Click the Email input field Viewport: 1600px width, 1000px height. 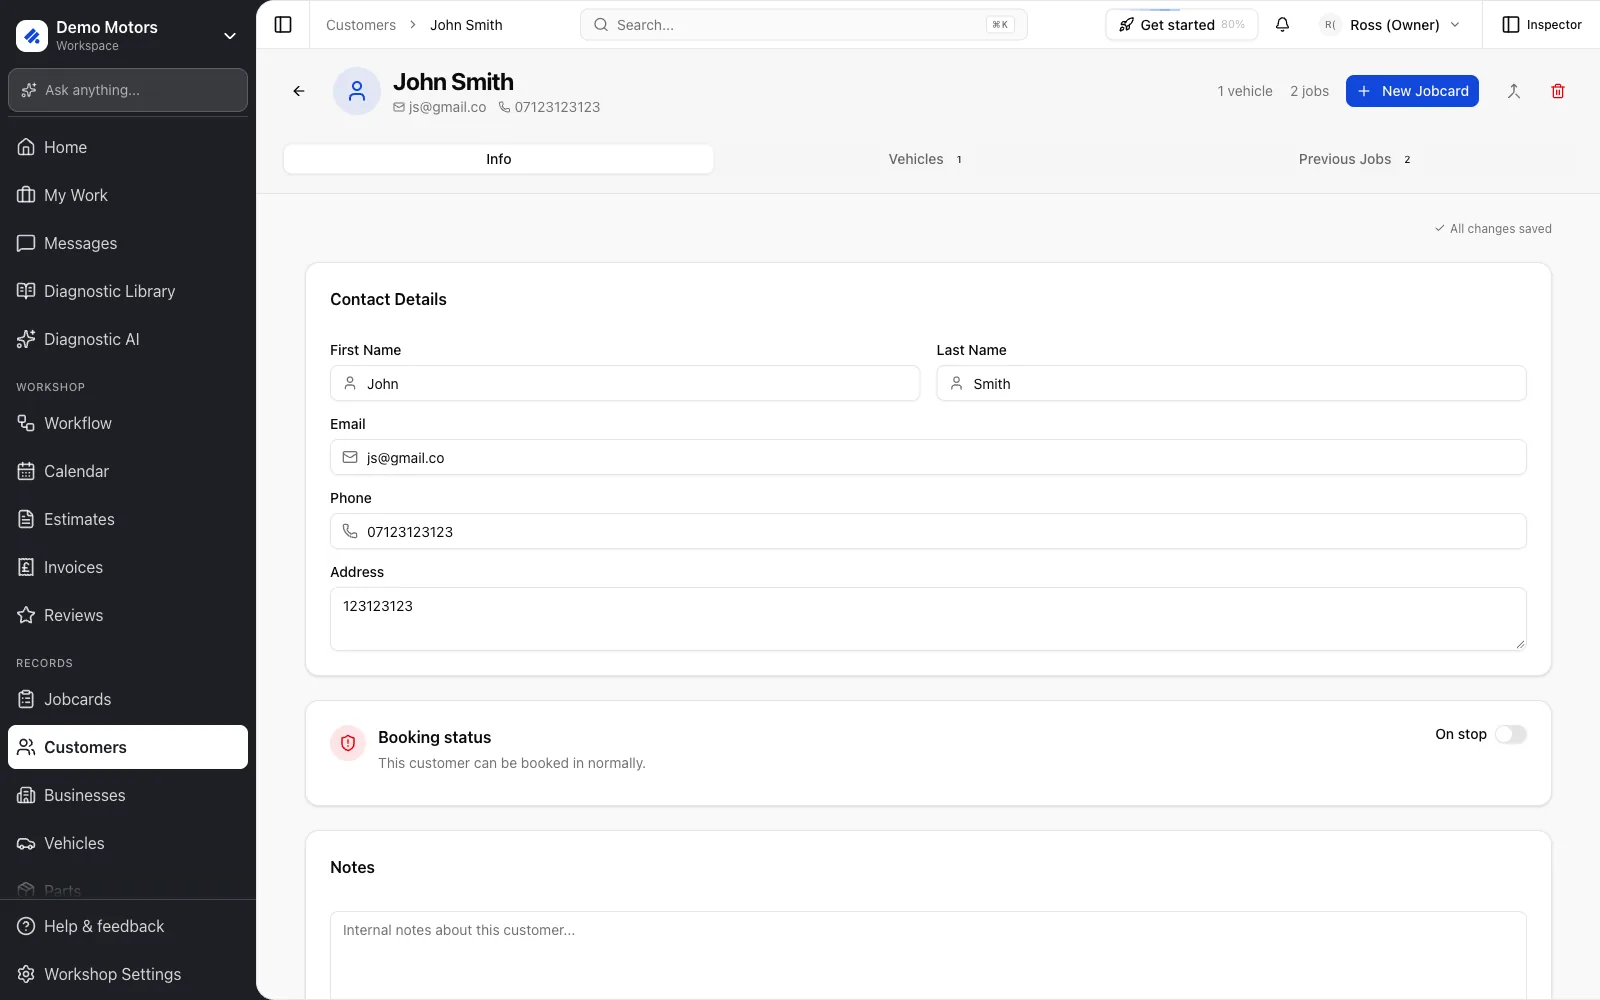click(928, 457)
